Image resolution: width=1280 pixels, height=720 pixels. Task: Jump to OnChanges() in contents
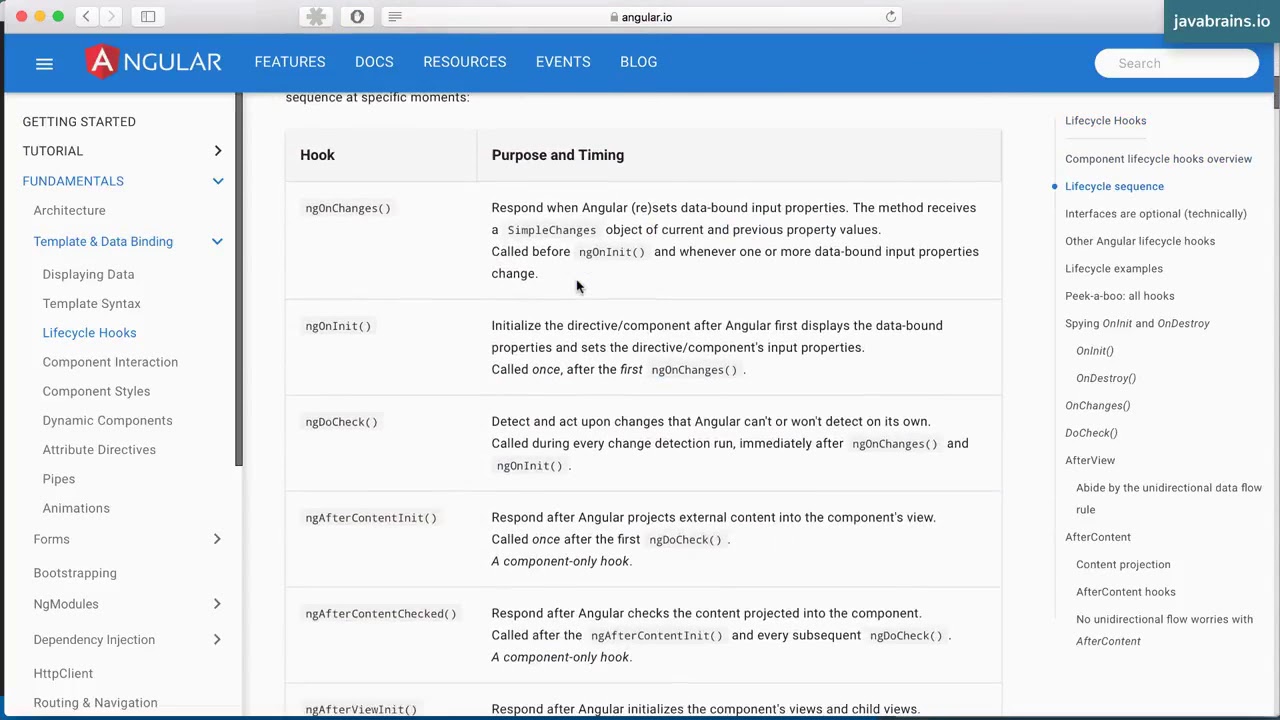(1098, 405)
